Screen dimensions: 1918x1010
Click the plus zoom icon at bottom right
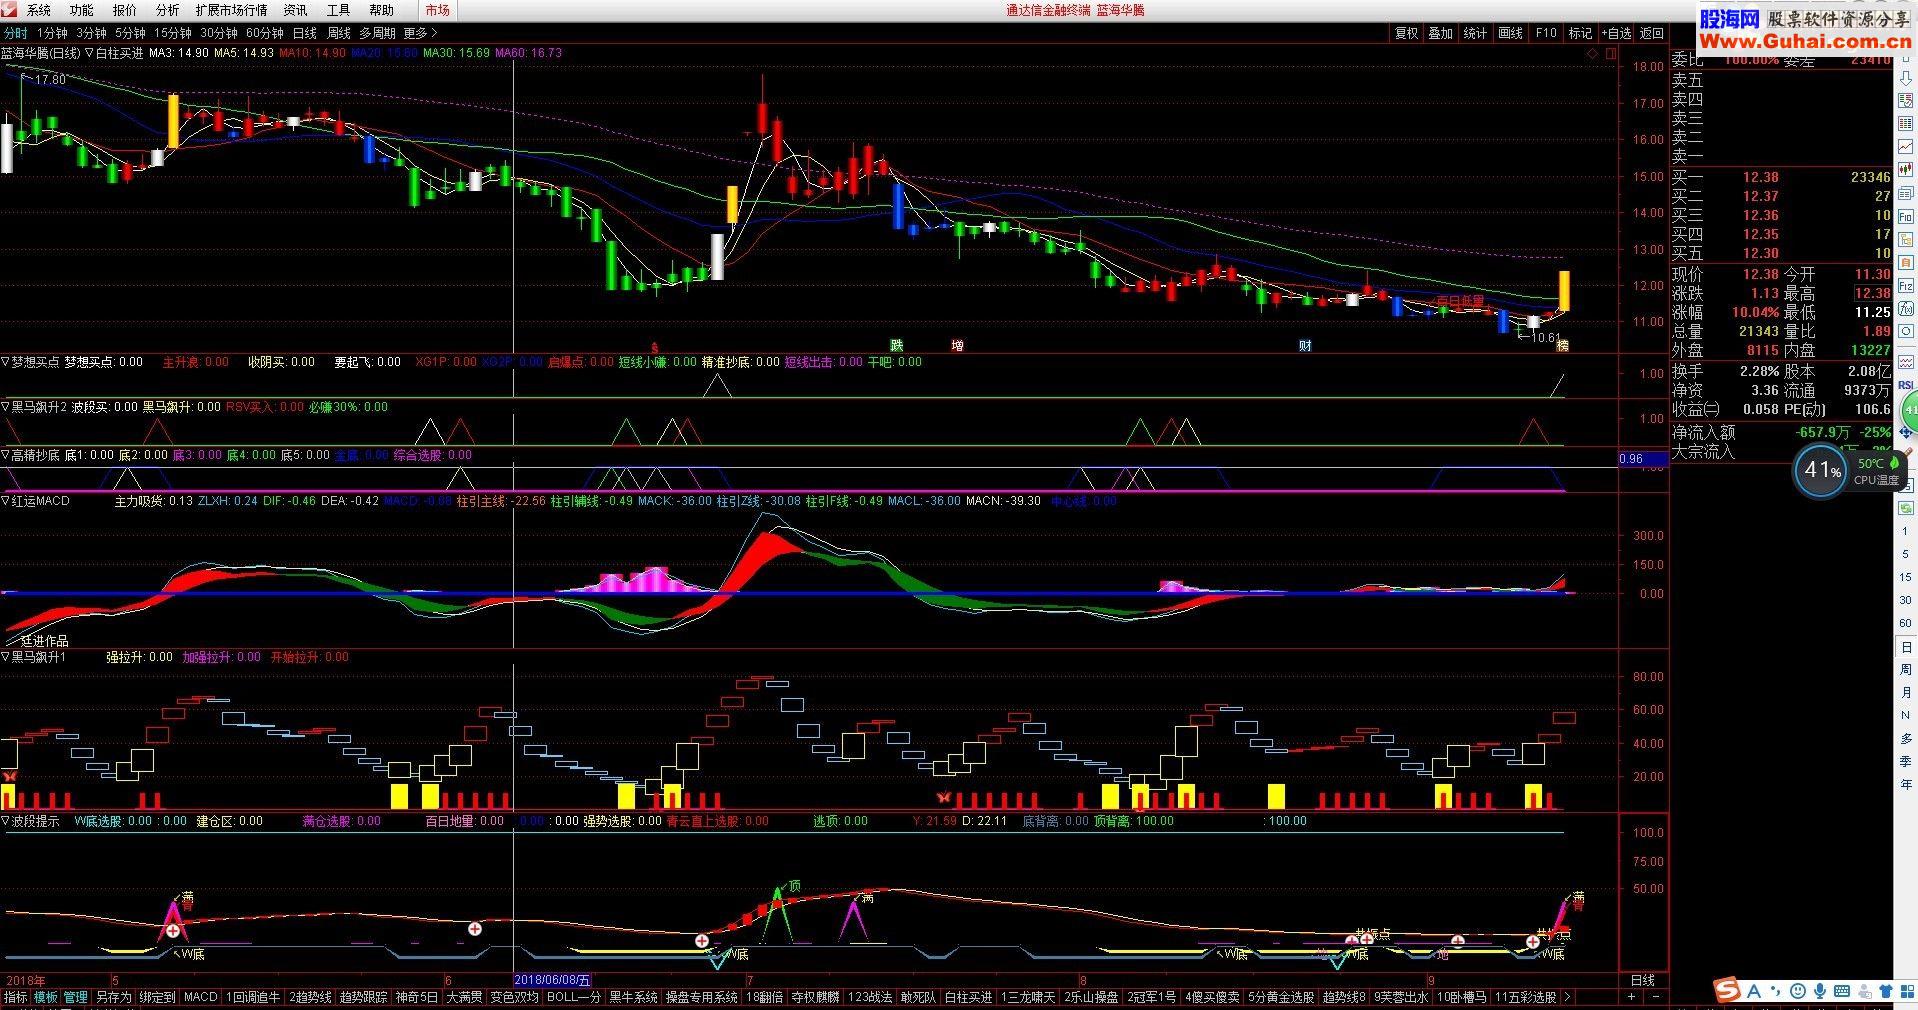(x=1631, y=997)
